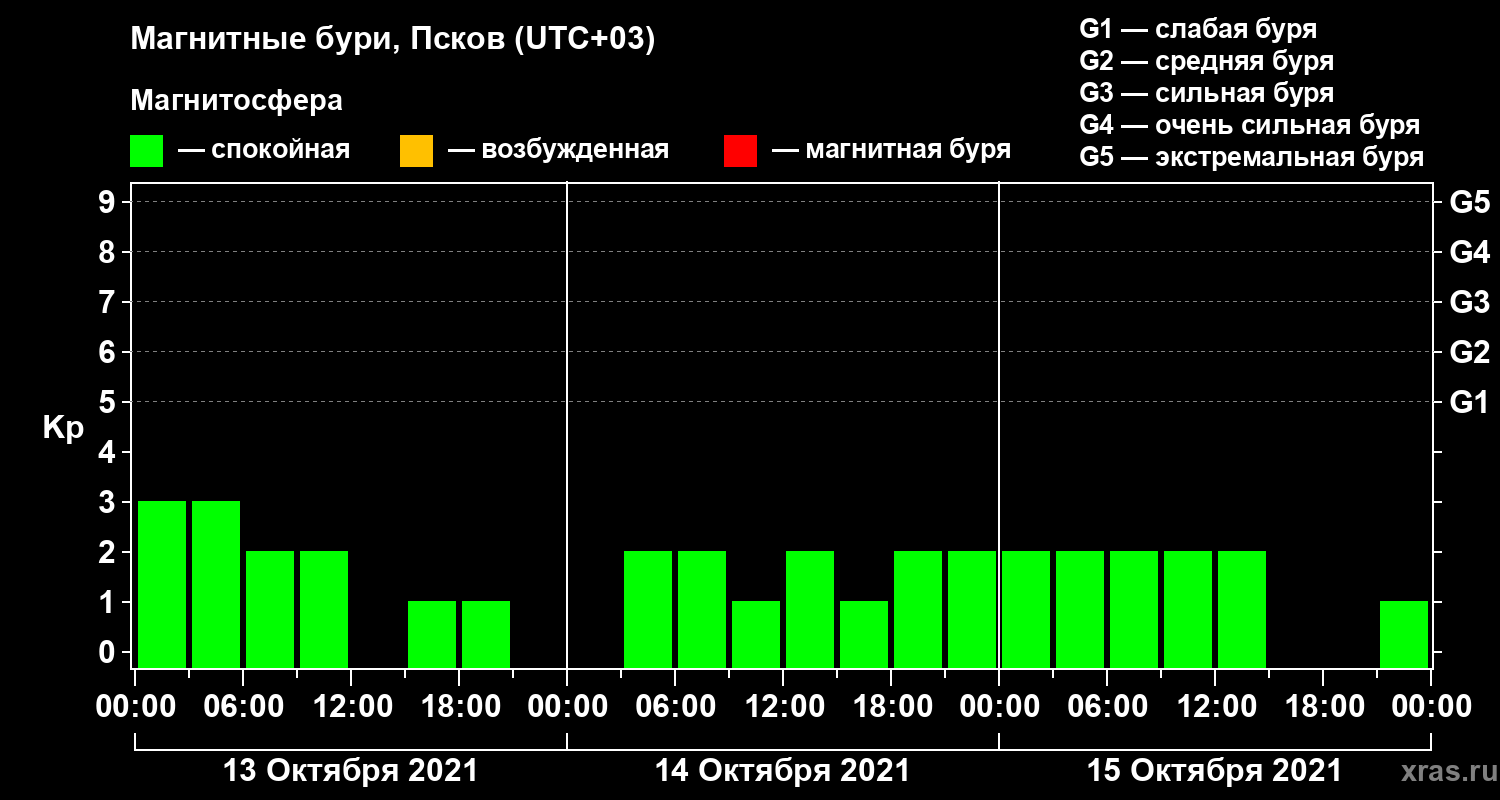Click the 18:00 time label under 13 October

459,707
